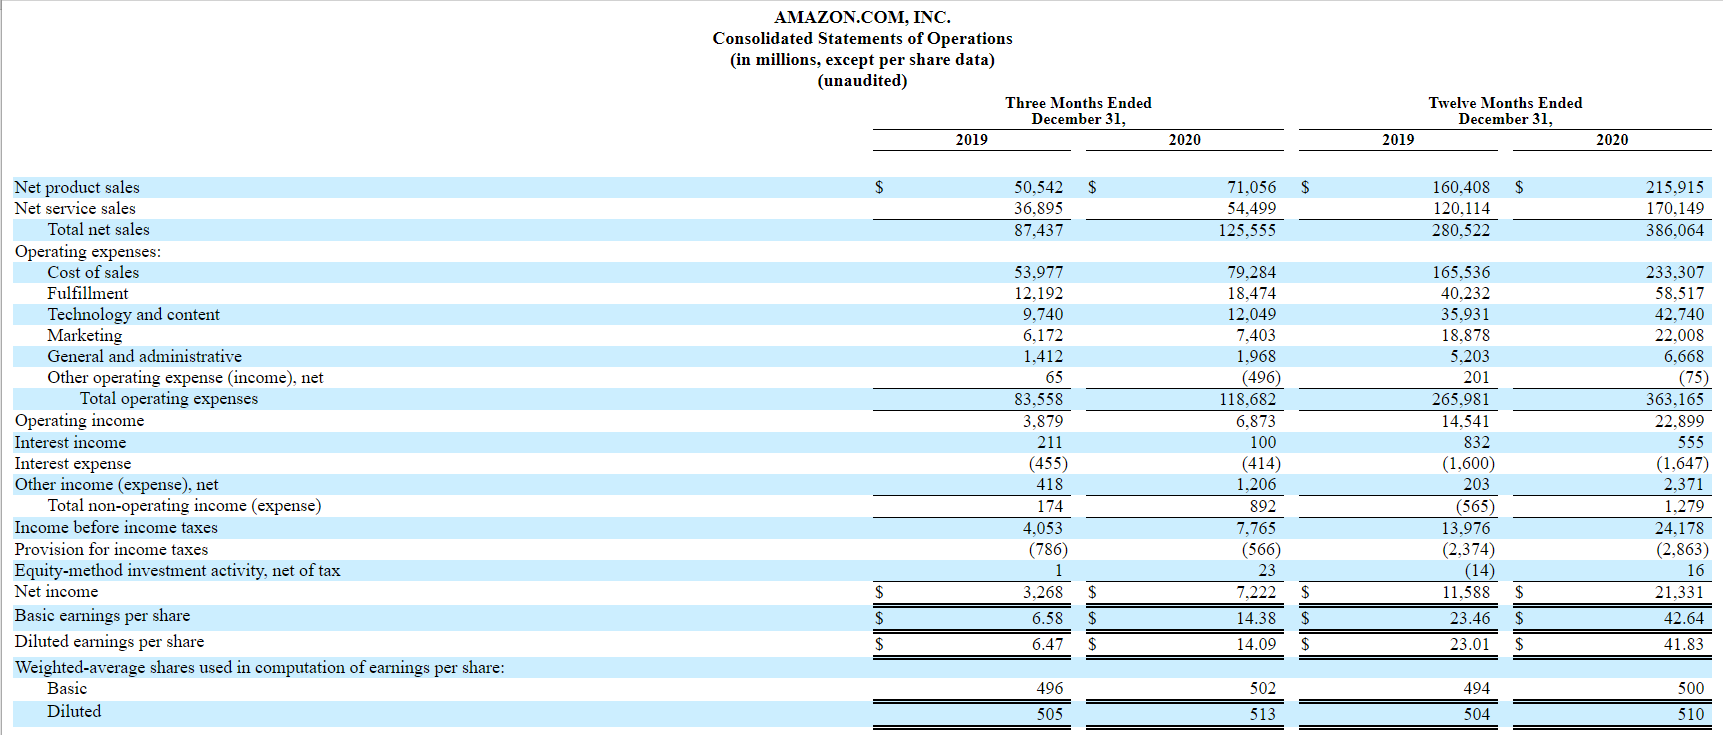Click the "(unaudited)" label

pyautogui.click(x=862, y=80)
